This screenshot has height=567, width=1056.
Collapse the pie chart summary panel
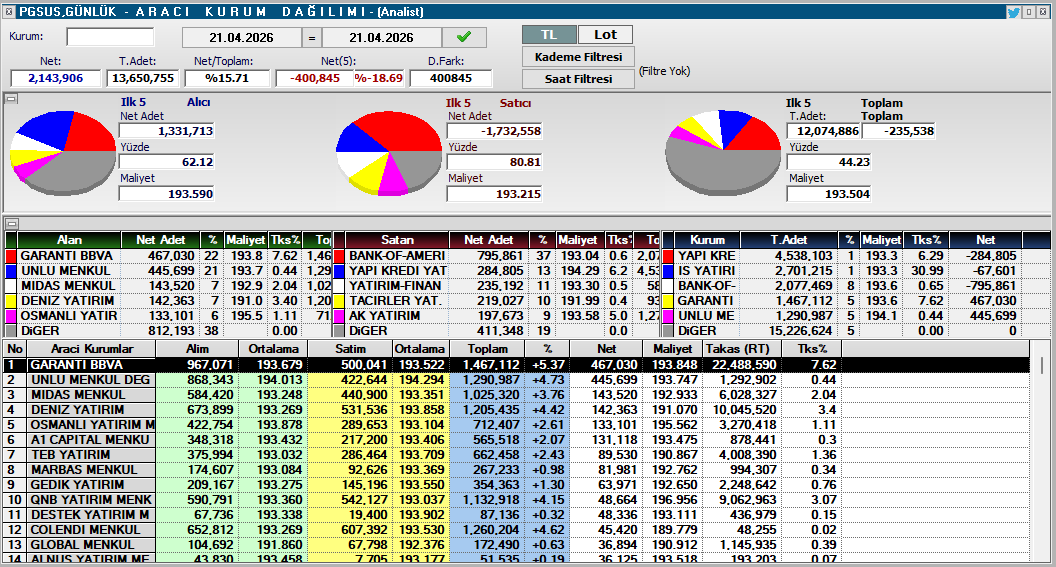tap(11, 99)
